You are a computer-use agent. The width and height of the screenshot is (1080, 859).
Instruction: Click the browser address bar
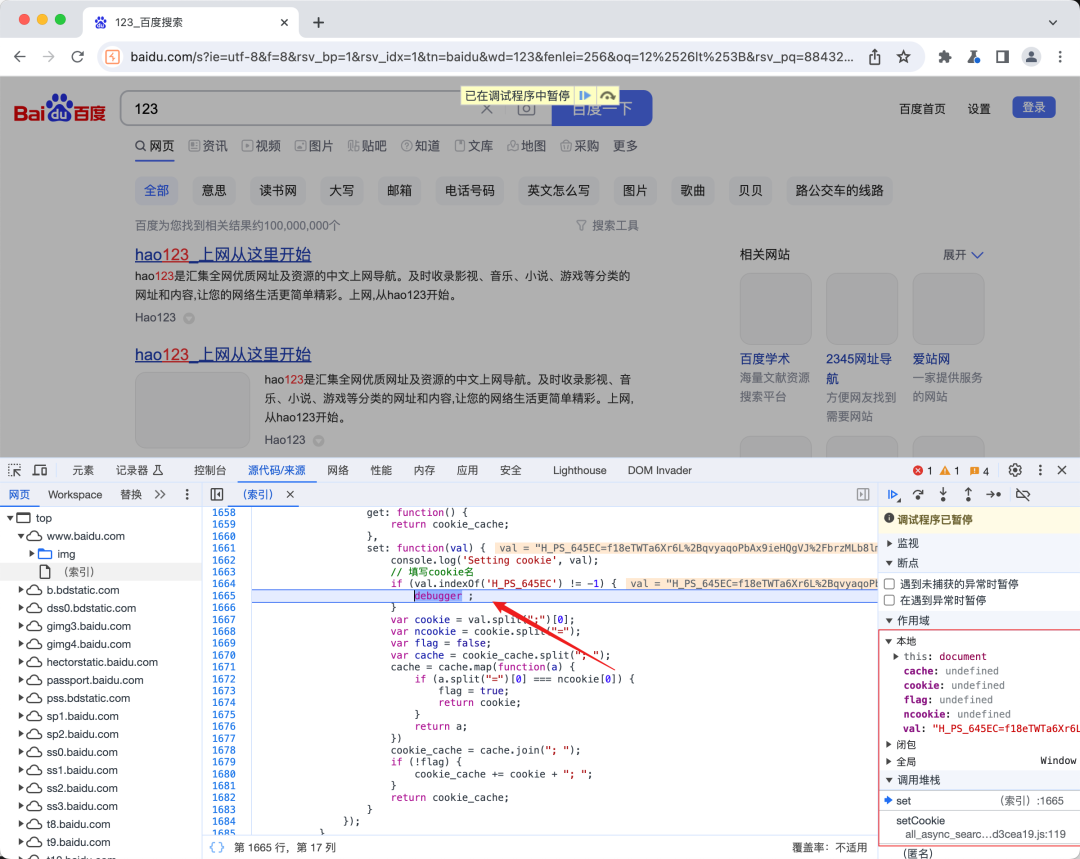[x=492, y=56]
